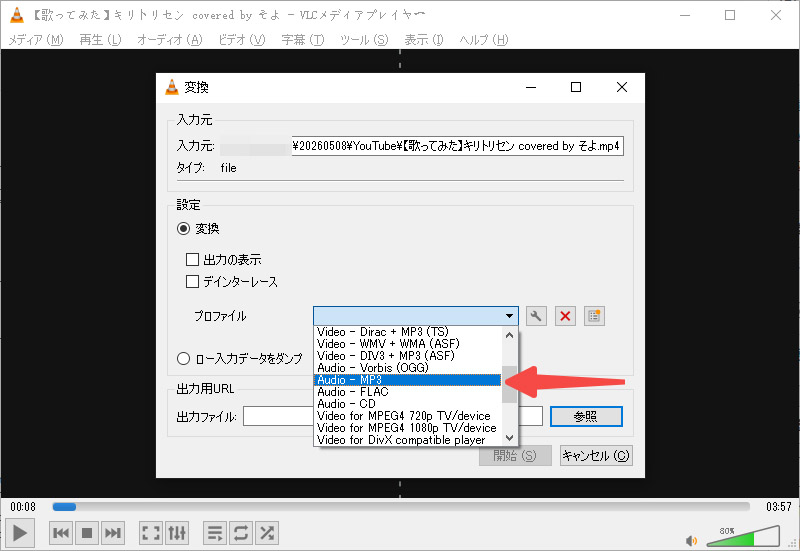Choose Audio - CD profile

pos(407,404)
